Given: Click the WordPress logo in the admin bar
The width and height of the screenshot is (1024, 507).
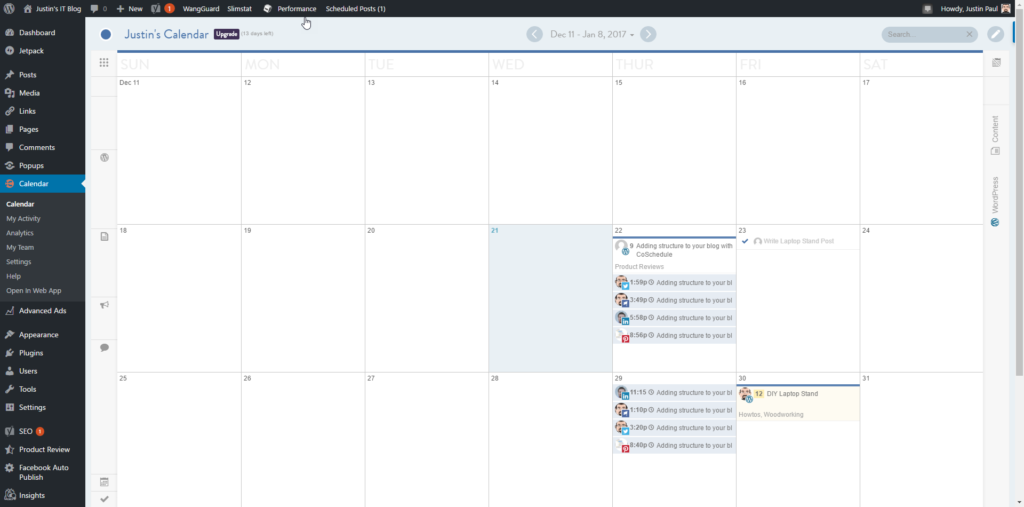Looking at the screenshot, I should 9,8.
